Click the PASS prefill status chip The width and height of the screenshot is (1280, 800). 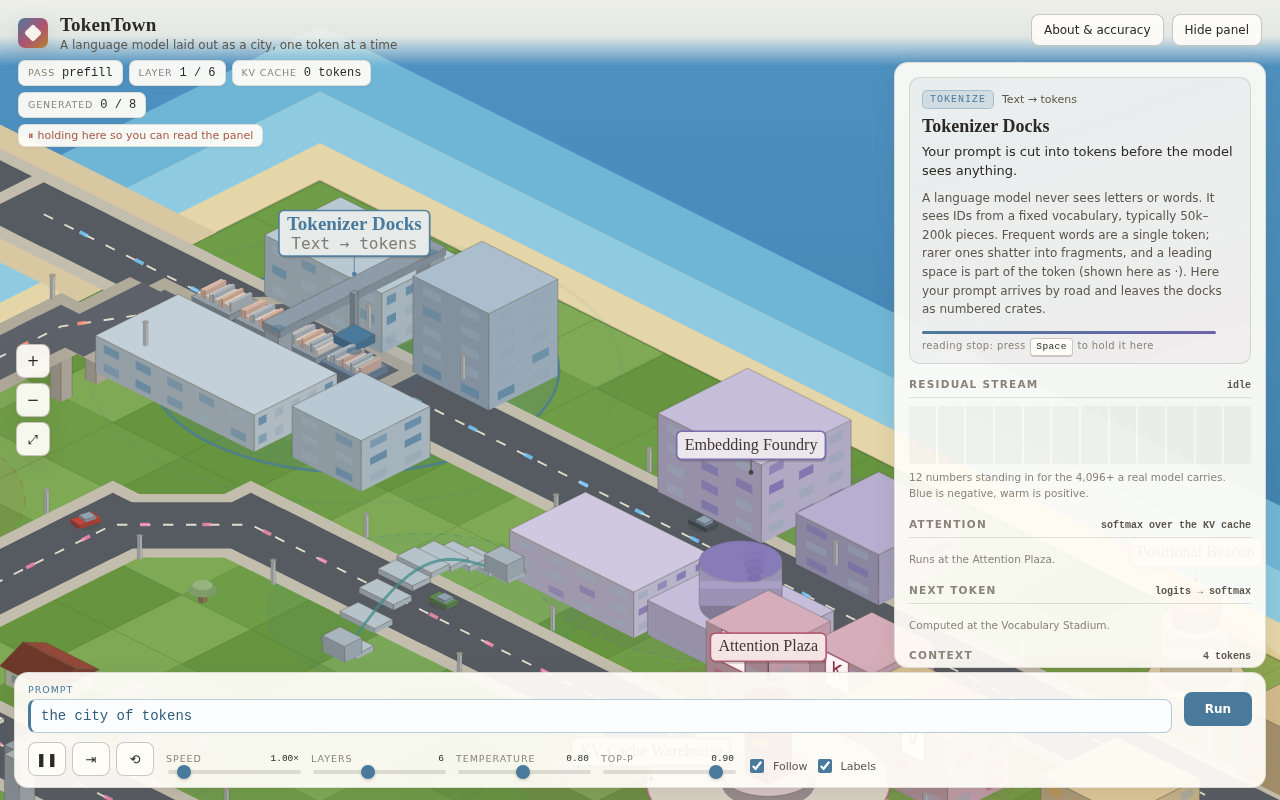[x=70, y=73]
